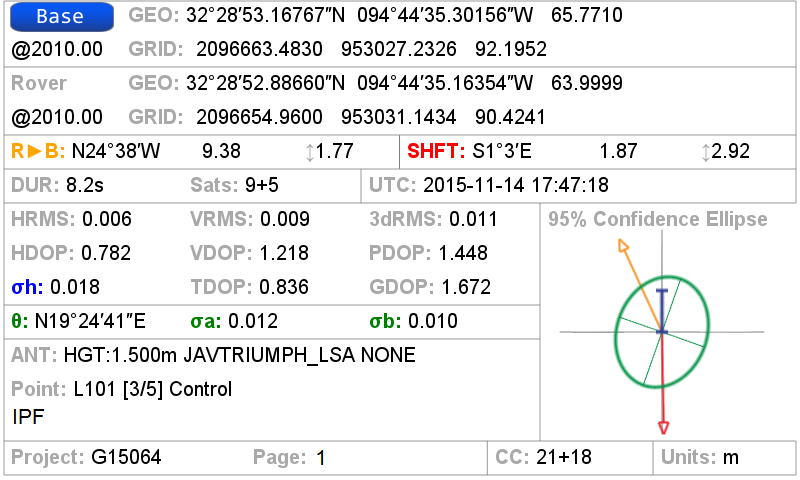800x480 pixels.
Task: Click the blue vertical bar in ellipse plot
Action: [661, 308]
